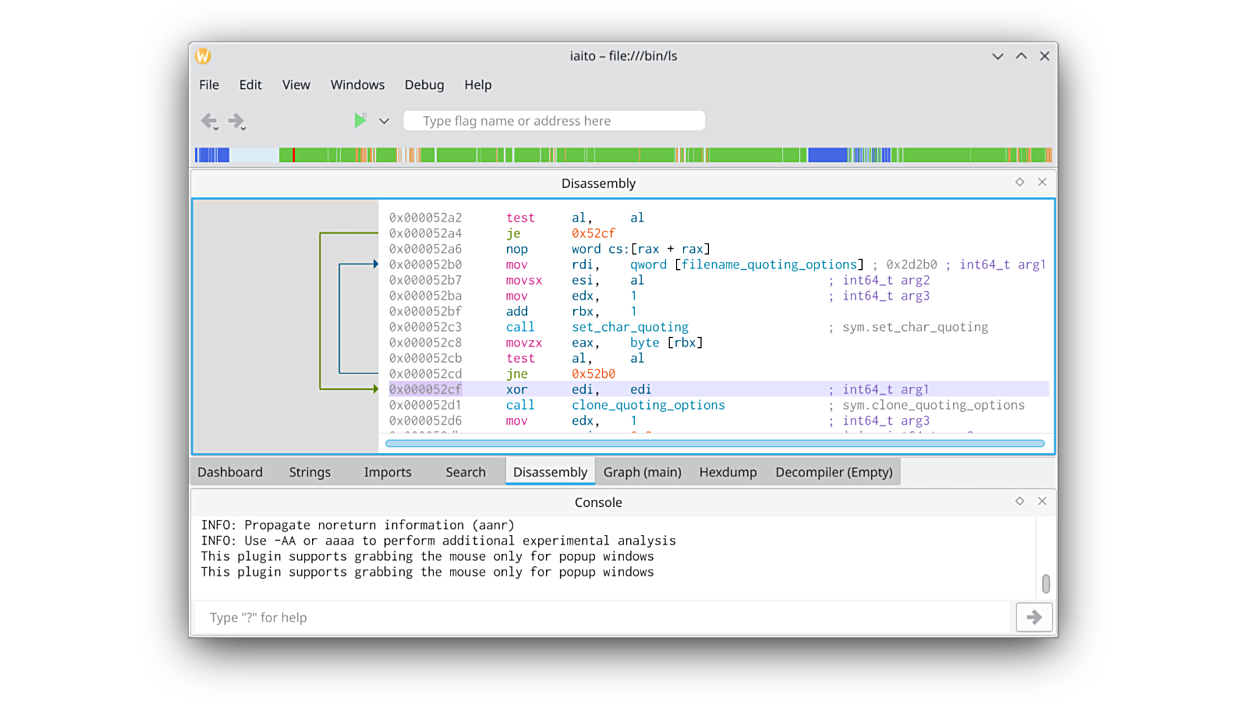1248x702 pixels.
Task: Close the Disassembly panel
Action: 1042,182
